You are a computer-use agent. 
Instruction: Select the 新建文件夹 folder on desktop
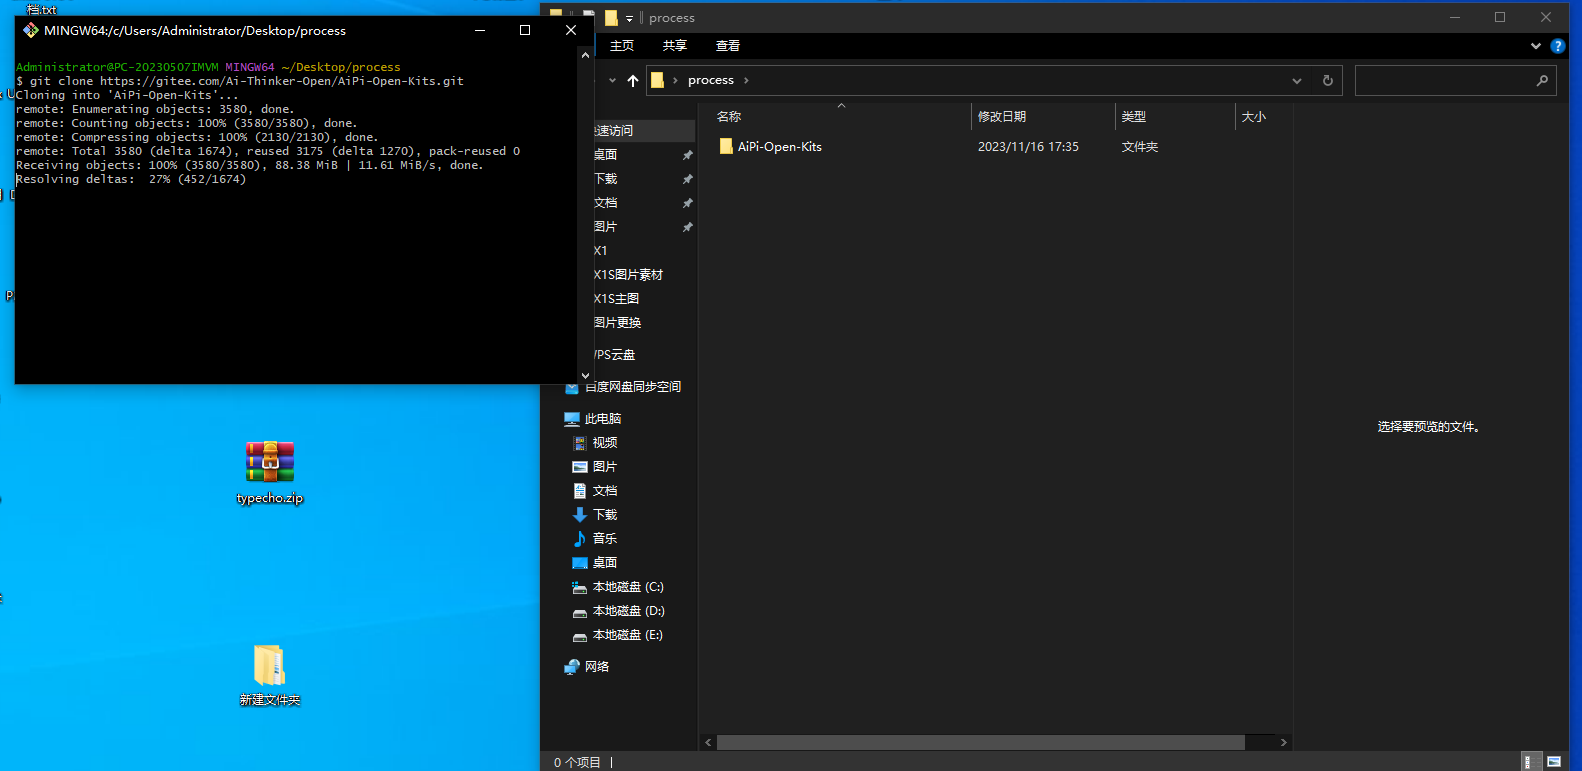(270, 665)
